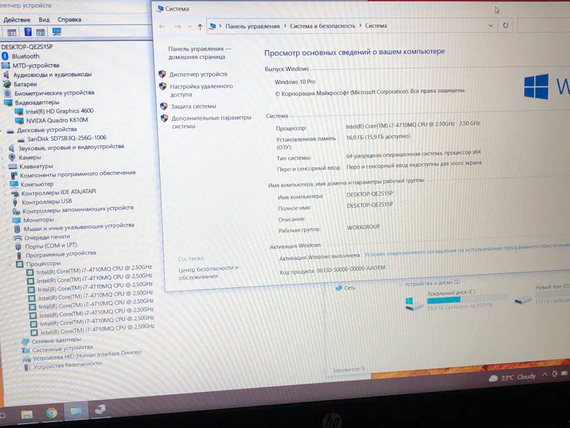
Task: Select the MTD-устройства category icon
Action: click(5, 65)
